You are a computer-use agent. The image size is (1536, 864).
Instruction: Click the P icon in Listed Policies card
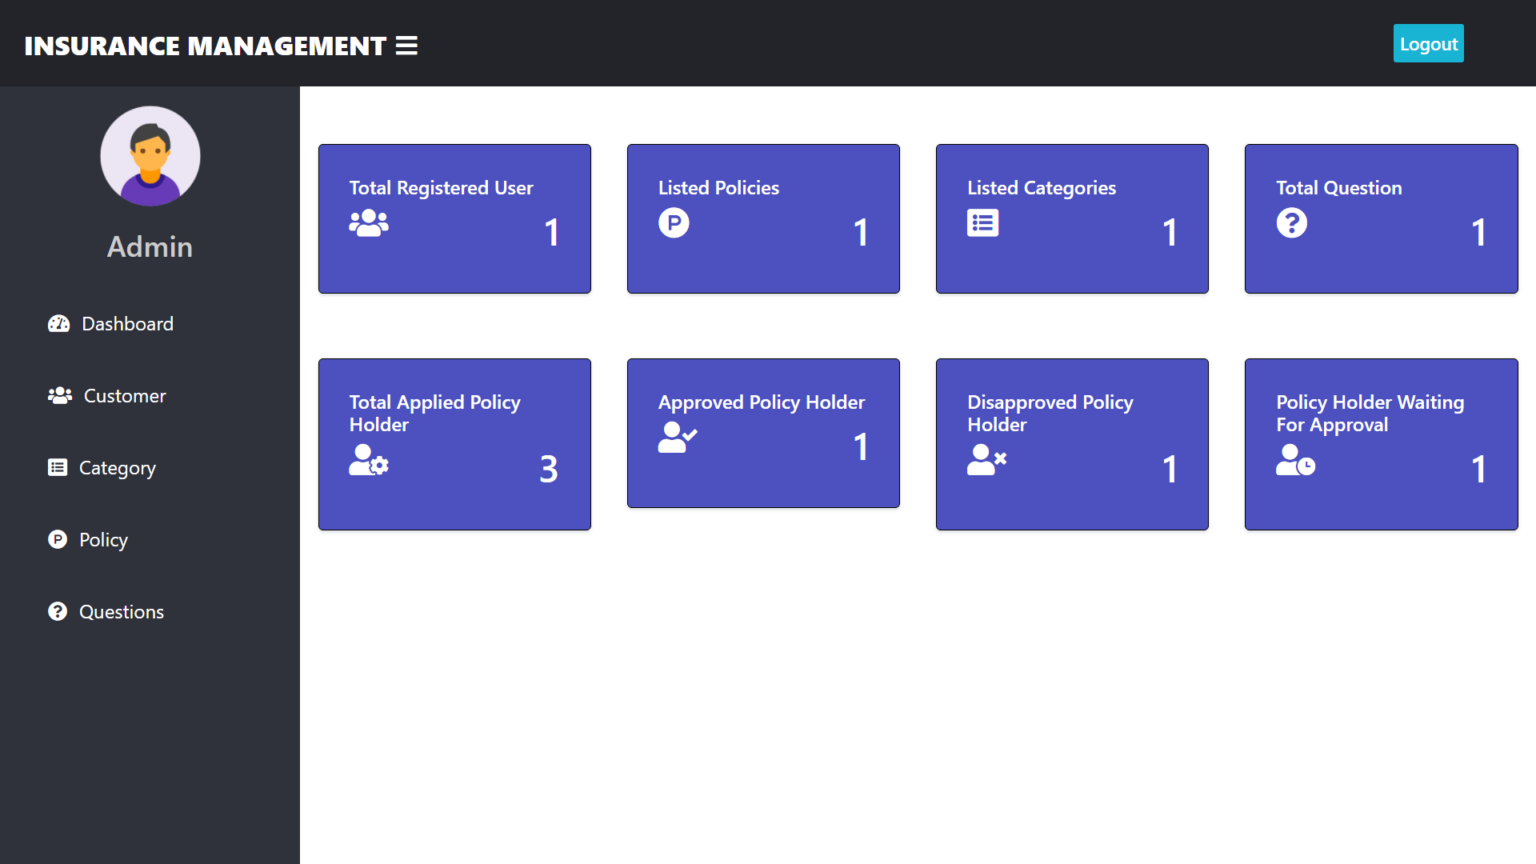pos(674,222)
